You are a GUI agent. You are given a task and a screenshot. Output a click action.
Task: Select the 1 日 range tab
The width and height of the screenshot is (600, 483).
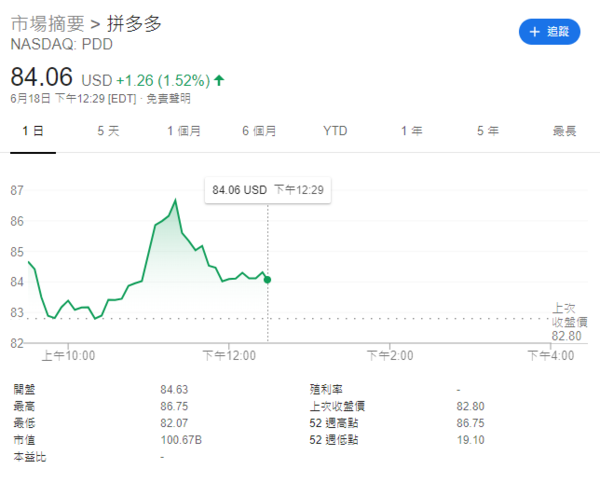point(33,131)
